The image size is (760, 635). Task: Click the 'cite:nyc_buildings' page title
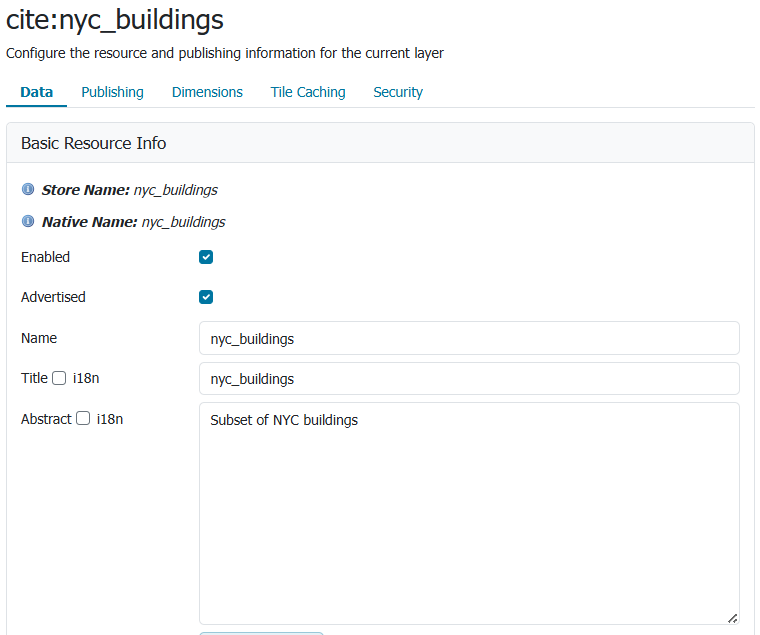coord(115,20)
